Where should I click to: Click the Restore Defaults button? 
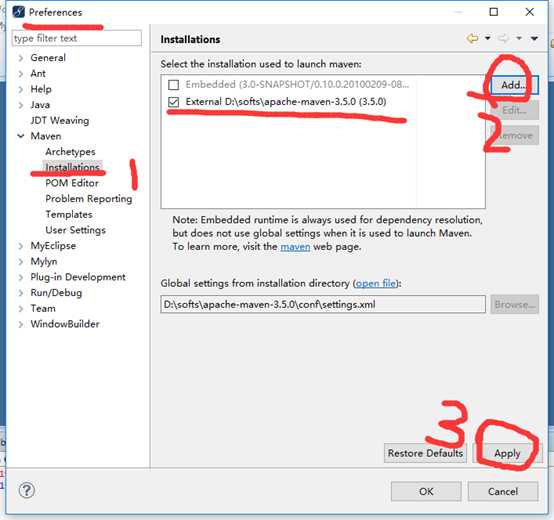[425, 453]
